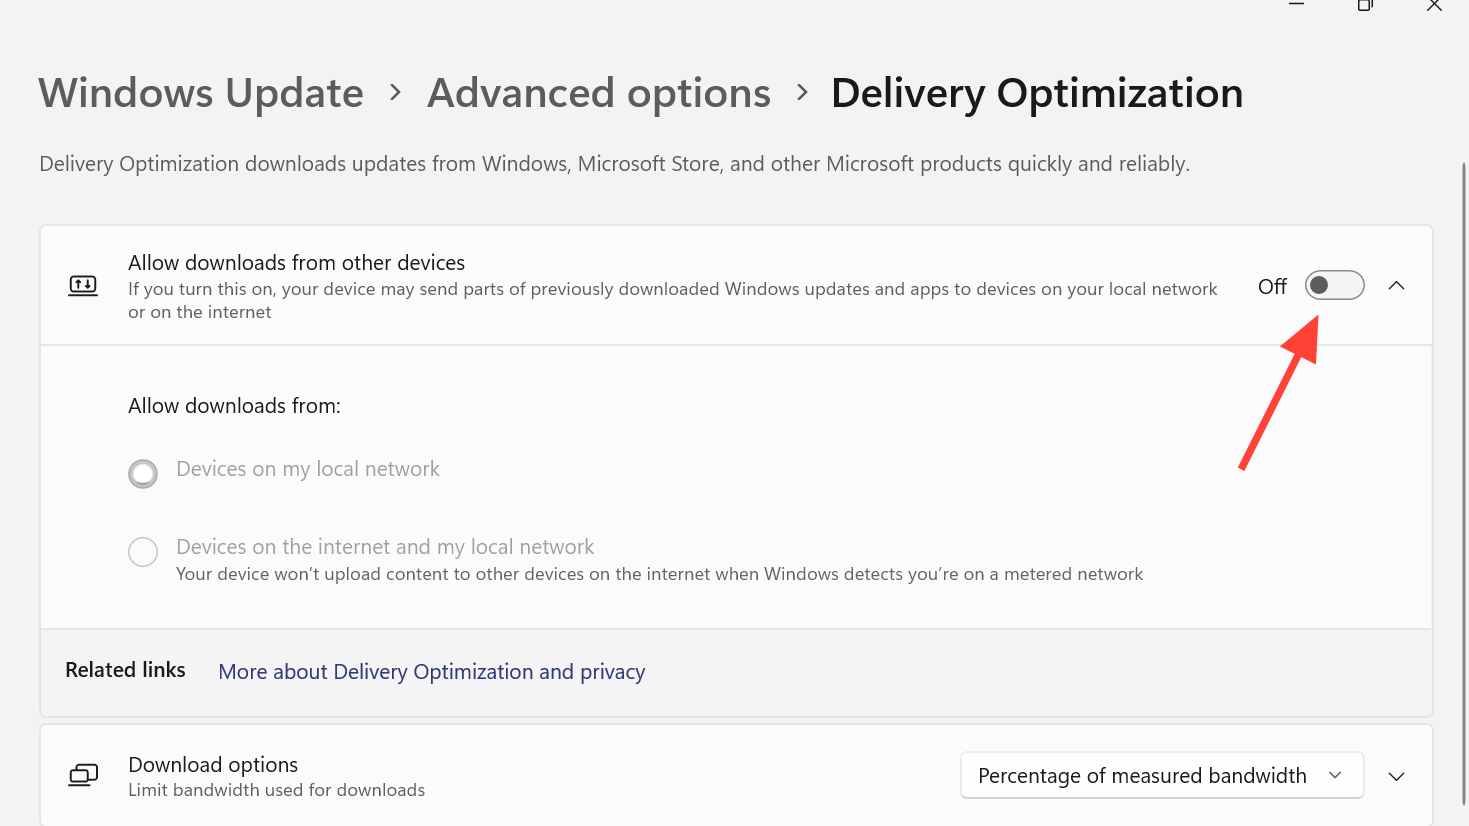Close the Settings window
Image resolution: width=1469 pixels, height=826 pixels.
(1434, 5)
